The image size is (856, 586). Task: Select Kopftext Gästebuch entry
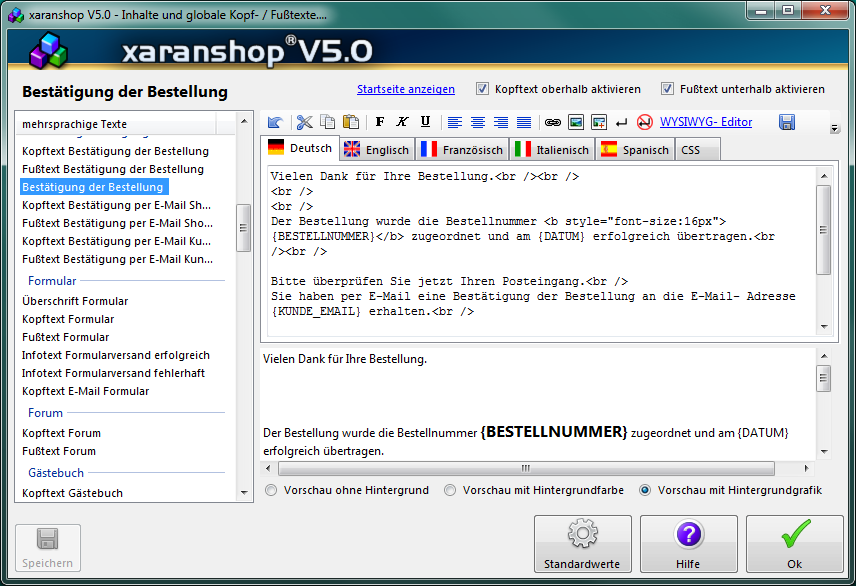point(72,493)
